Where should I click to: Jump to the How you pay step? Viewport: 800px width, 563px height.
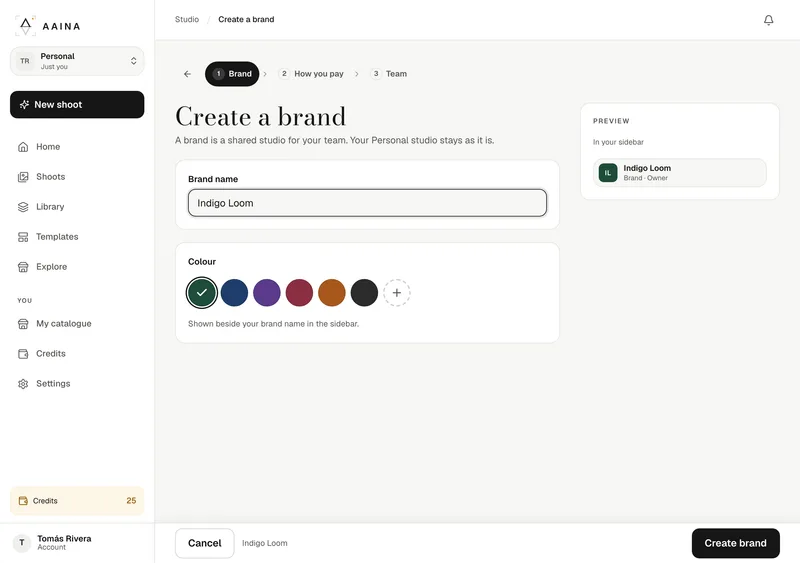pos(311,74)
